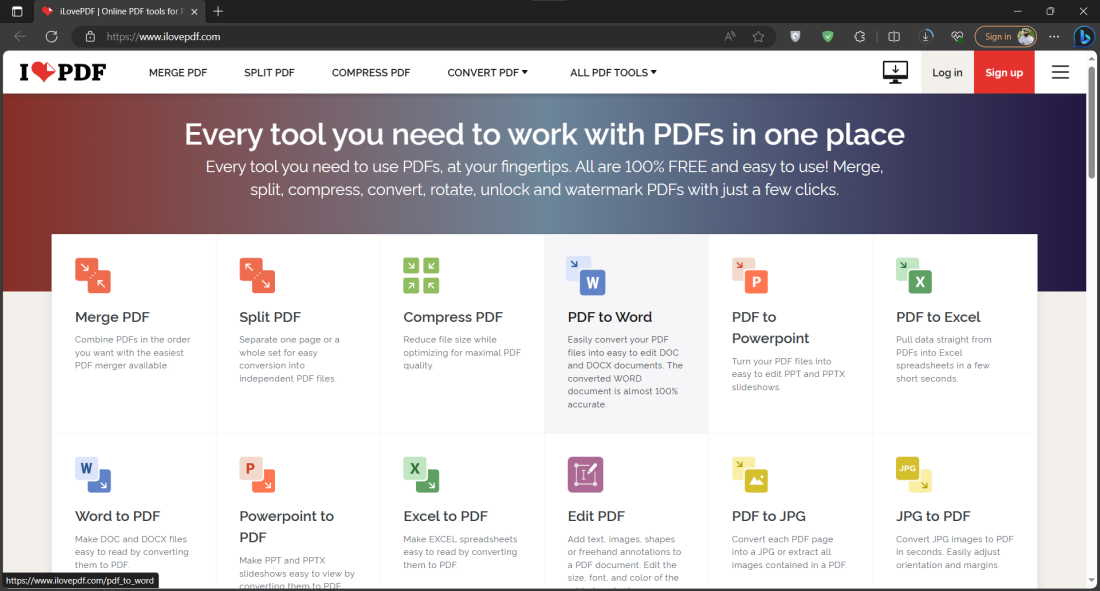Image resolution: width=1100 pixels, height=591 pixels.
Task: Click the PDF to Excel card title
Action: point(938,317)
